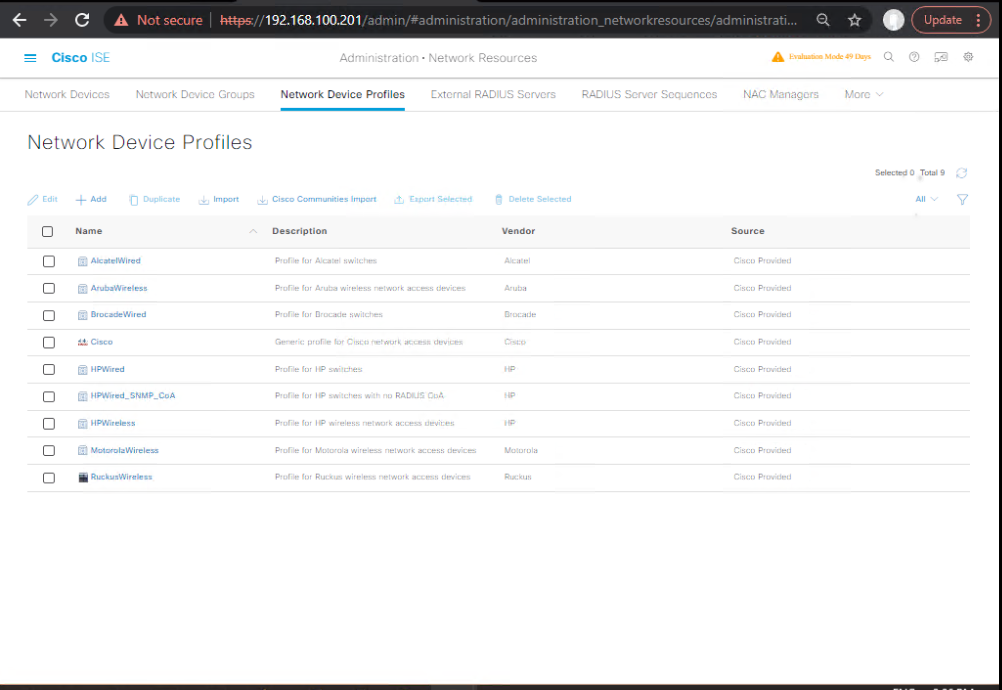Check the AlcatelWired row checkbox
The height and width of the screenshot is (690, 1002).
click(49, 261)
